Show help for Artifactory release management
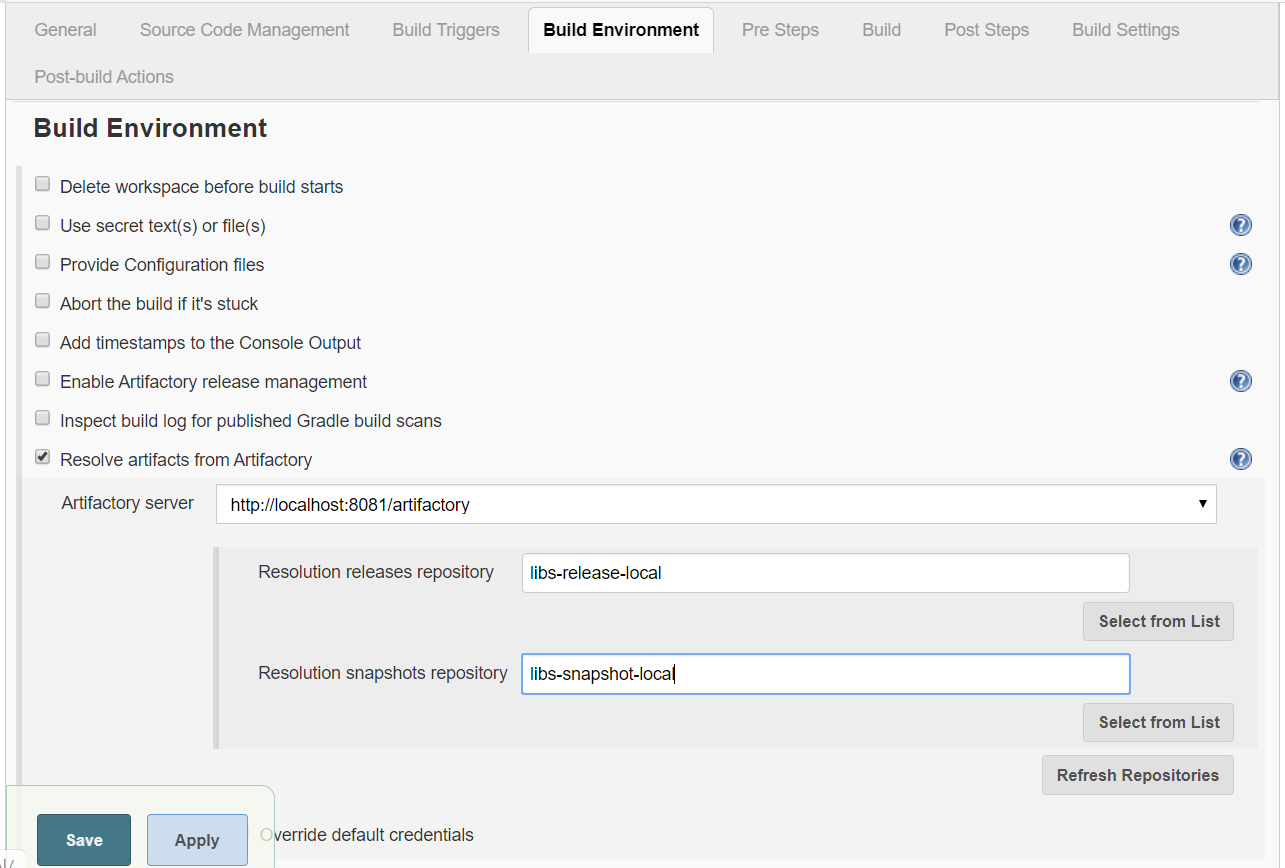This screenshot has width=1285, height=868. (1240, 381)
